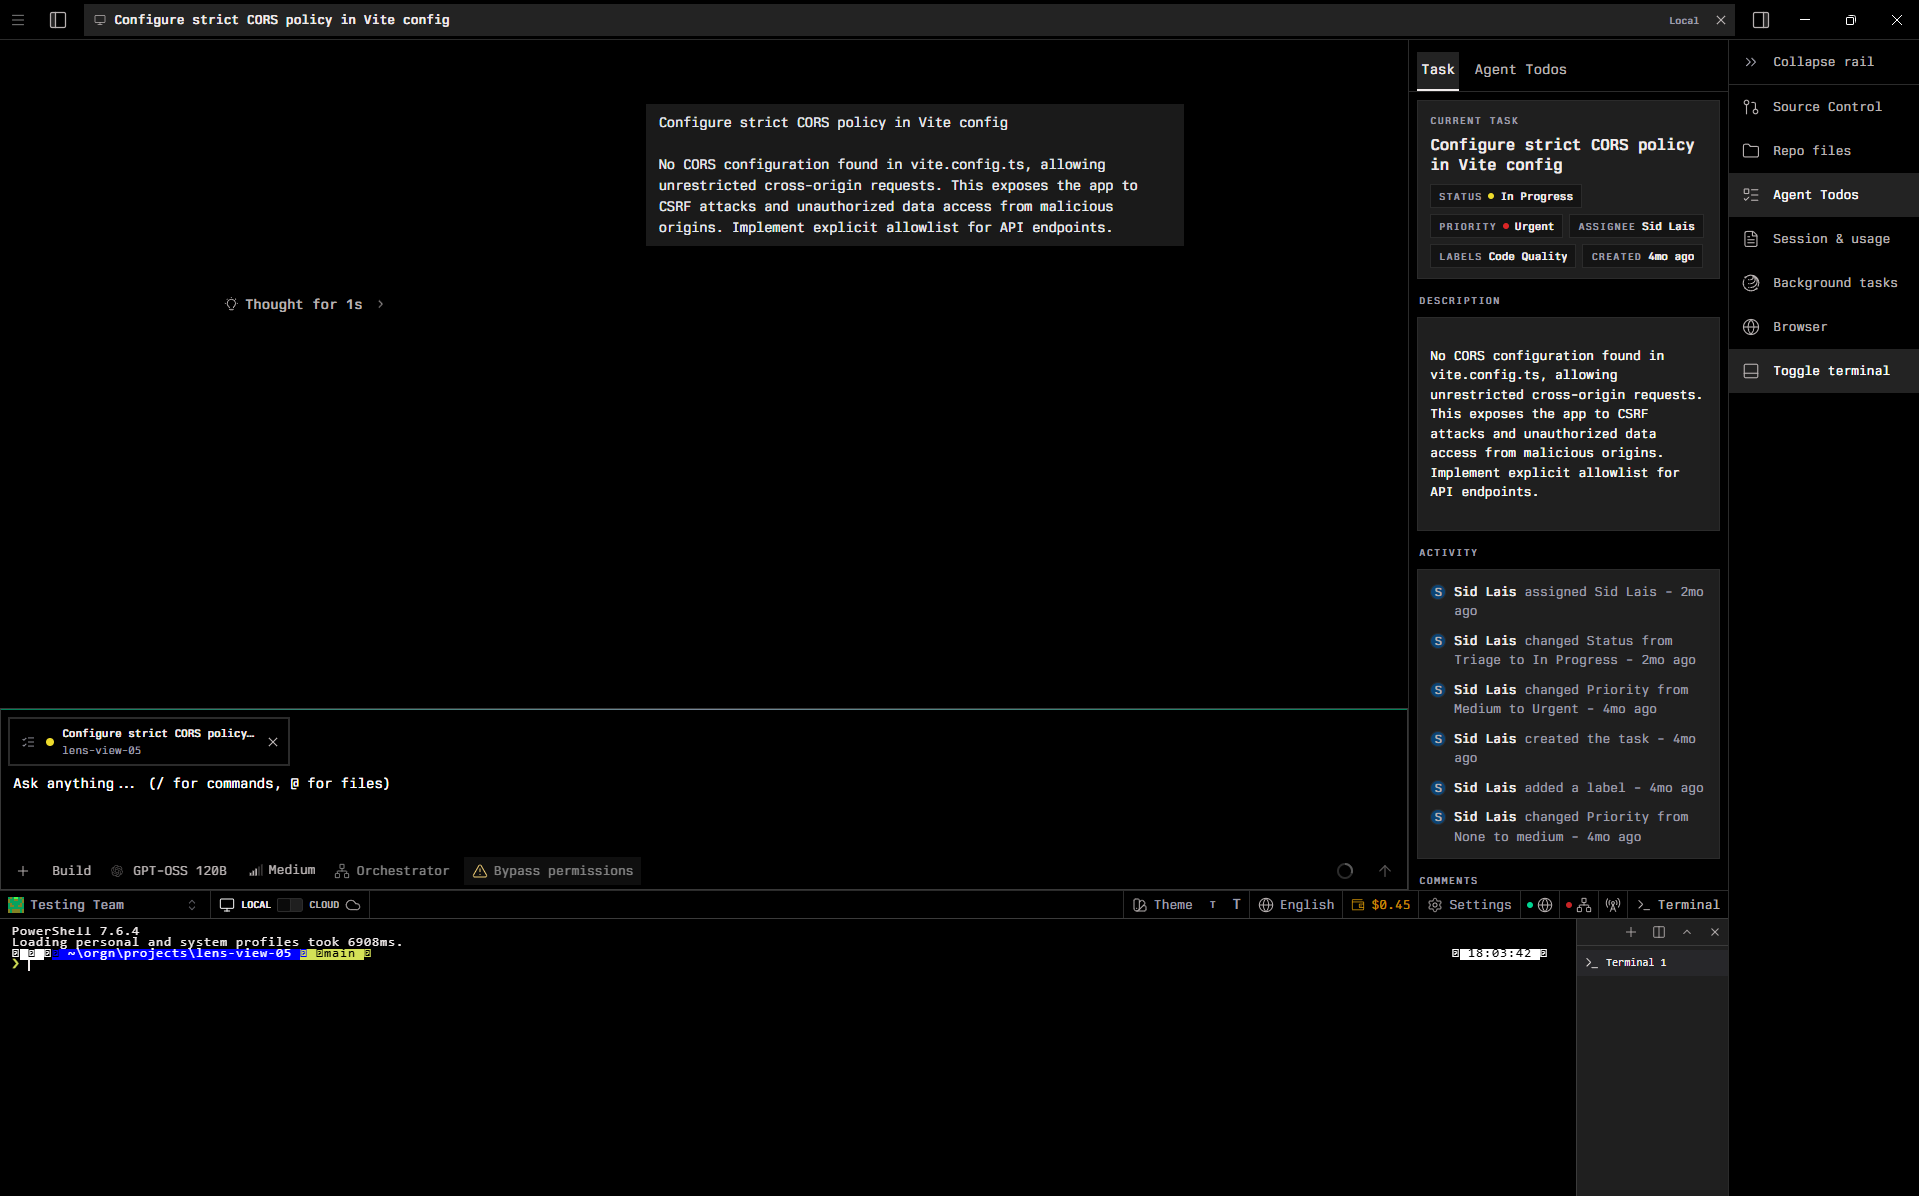Split the terminal pane
Viewport: 1919px width, 1196px height.
pyautogui.click(x=1659, y=932)
